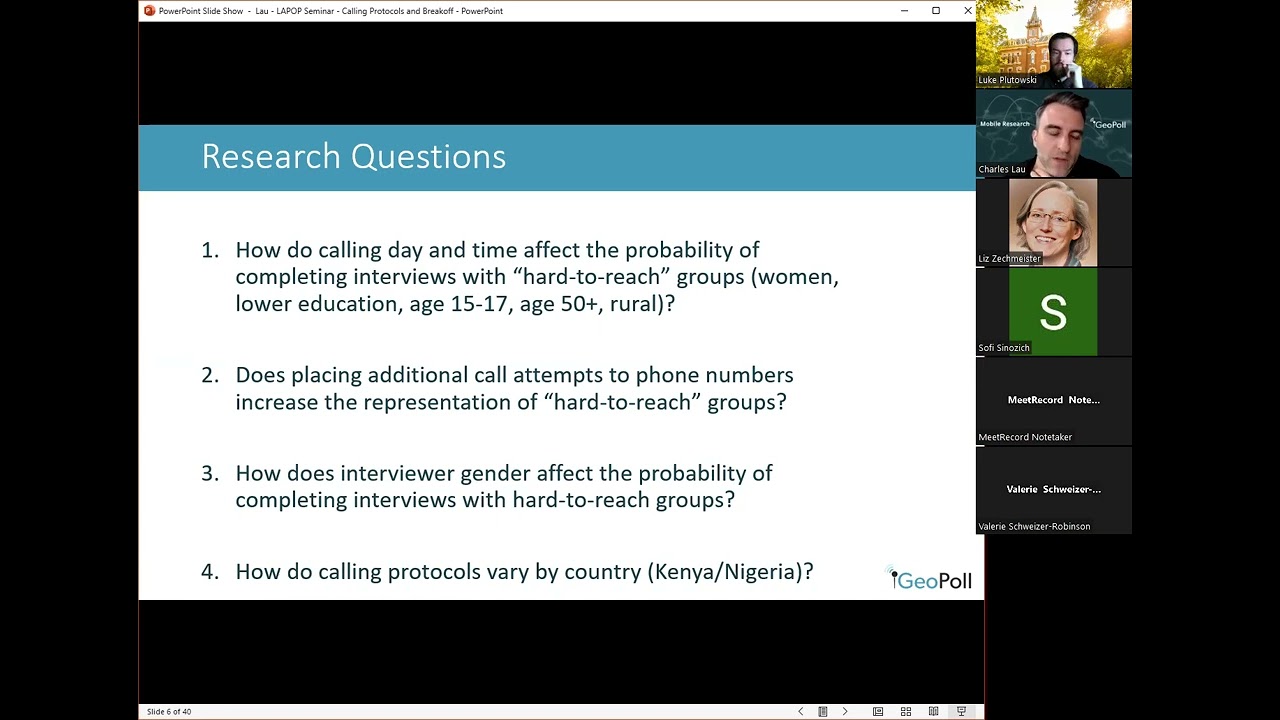The image size is (1280, 720).
Task: Close the PowerPoint slide show window
Action: [967, 11]
